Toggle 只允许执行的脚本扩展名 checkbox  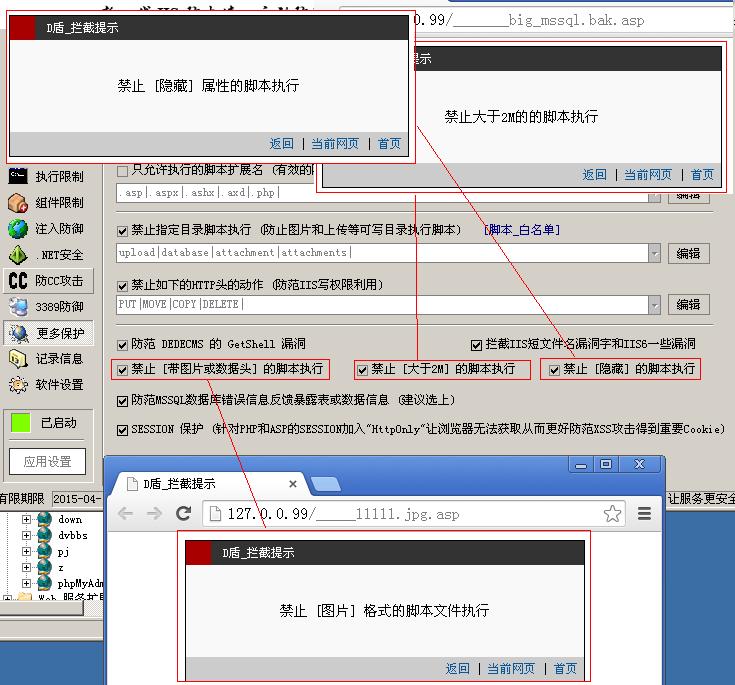click(122, 171)
